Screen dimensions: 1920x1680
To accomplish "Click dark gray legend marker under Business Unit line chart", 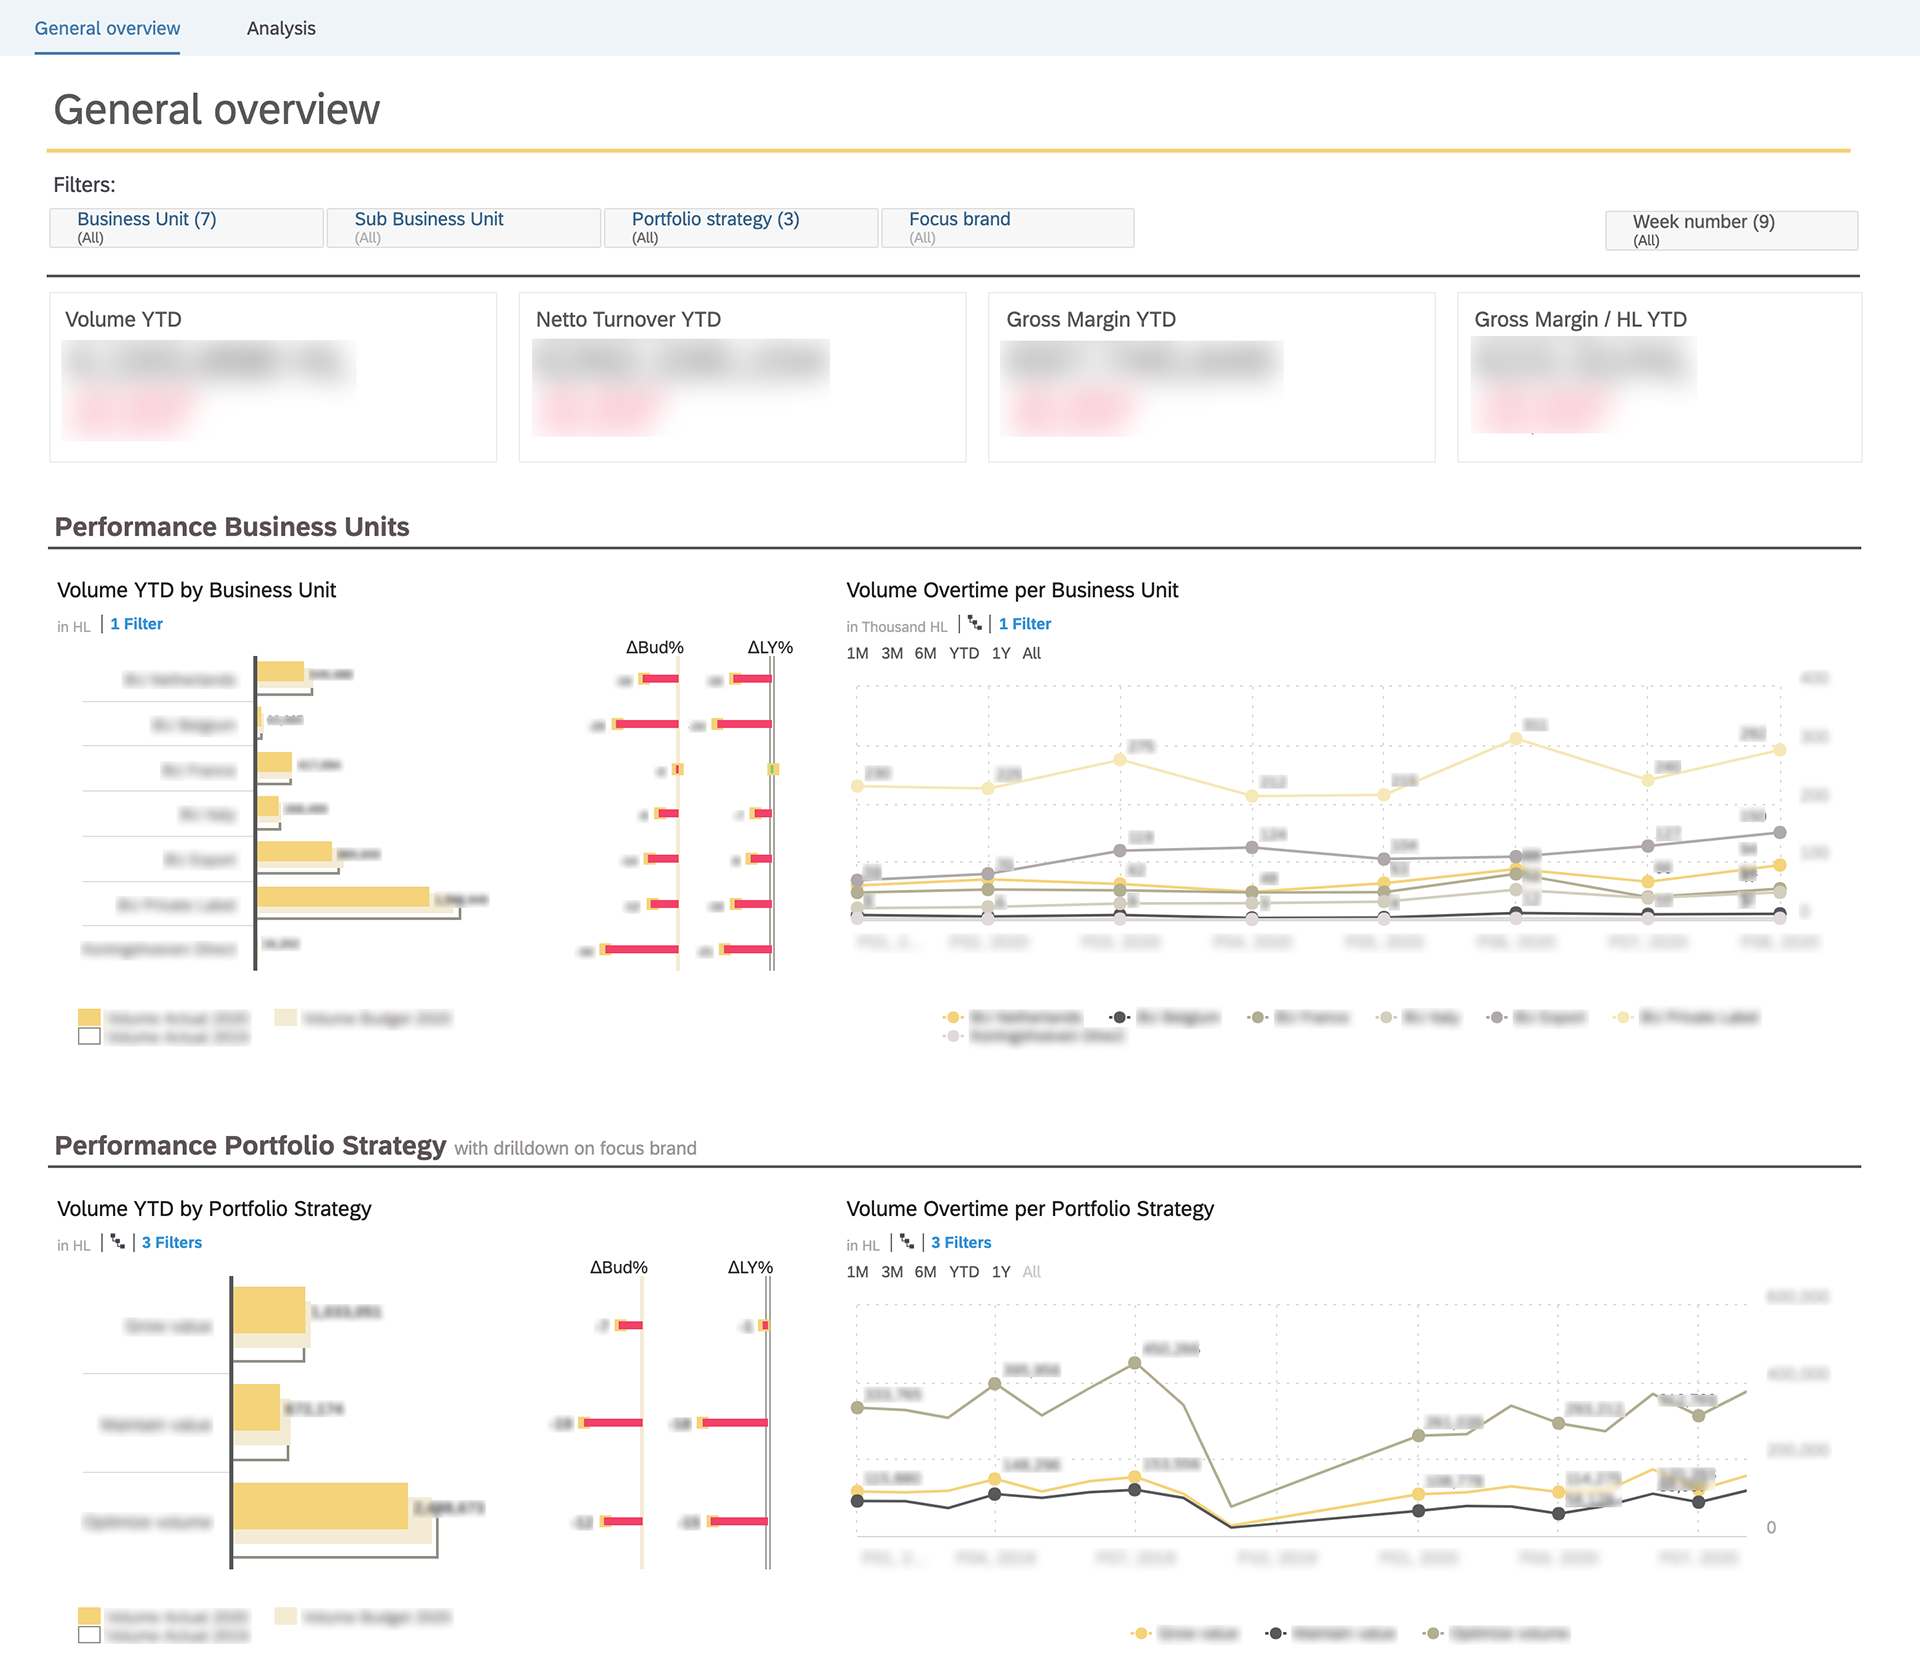I will (1119, 1017).
